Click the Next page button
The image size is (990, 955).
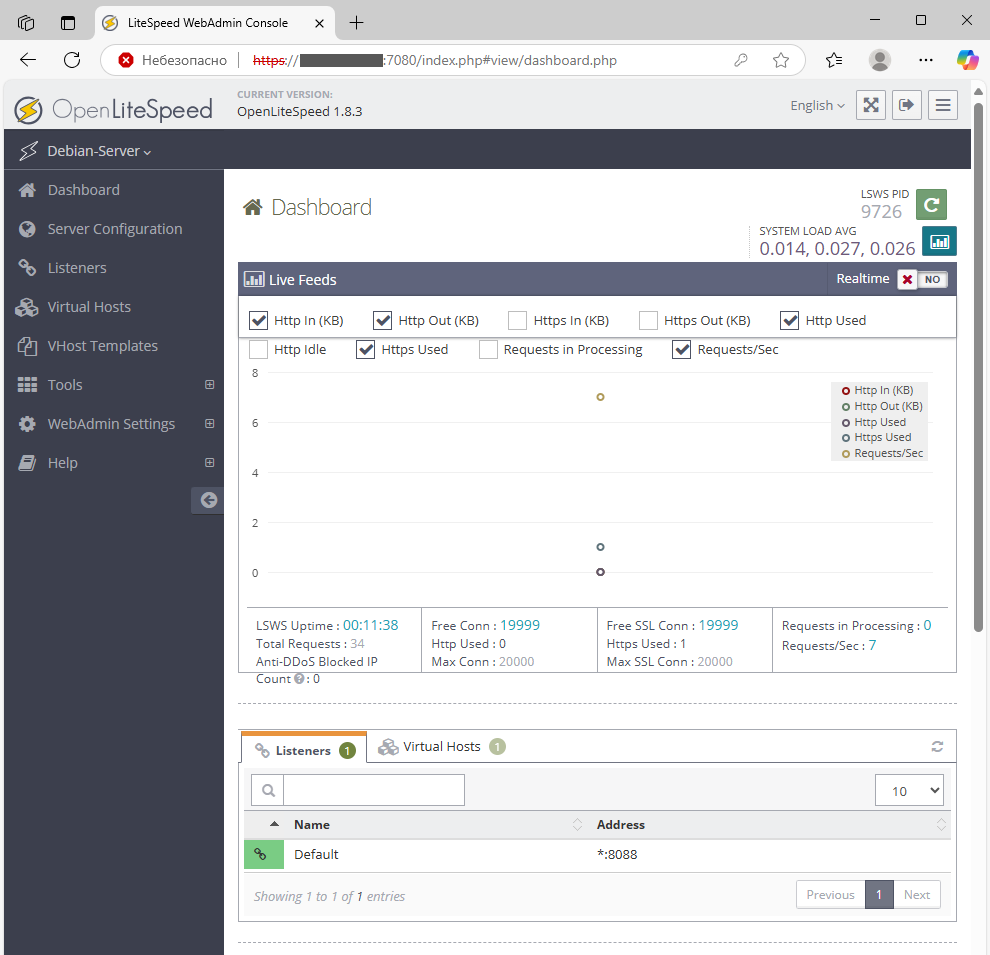point(917,895)
